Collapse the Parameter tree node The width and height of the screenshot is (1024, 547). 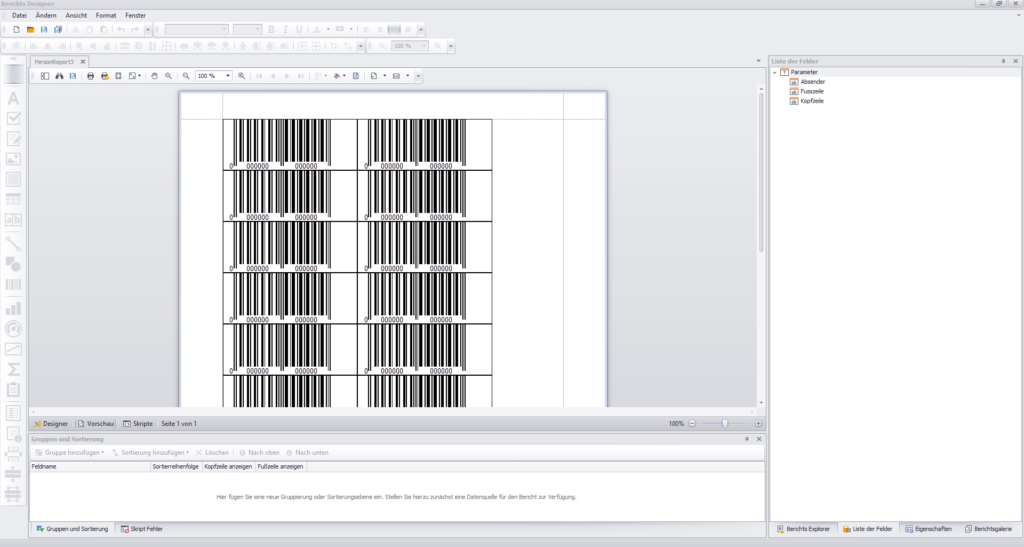[x=775, y=72]
